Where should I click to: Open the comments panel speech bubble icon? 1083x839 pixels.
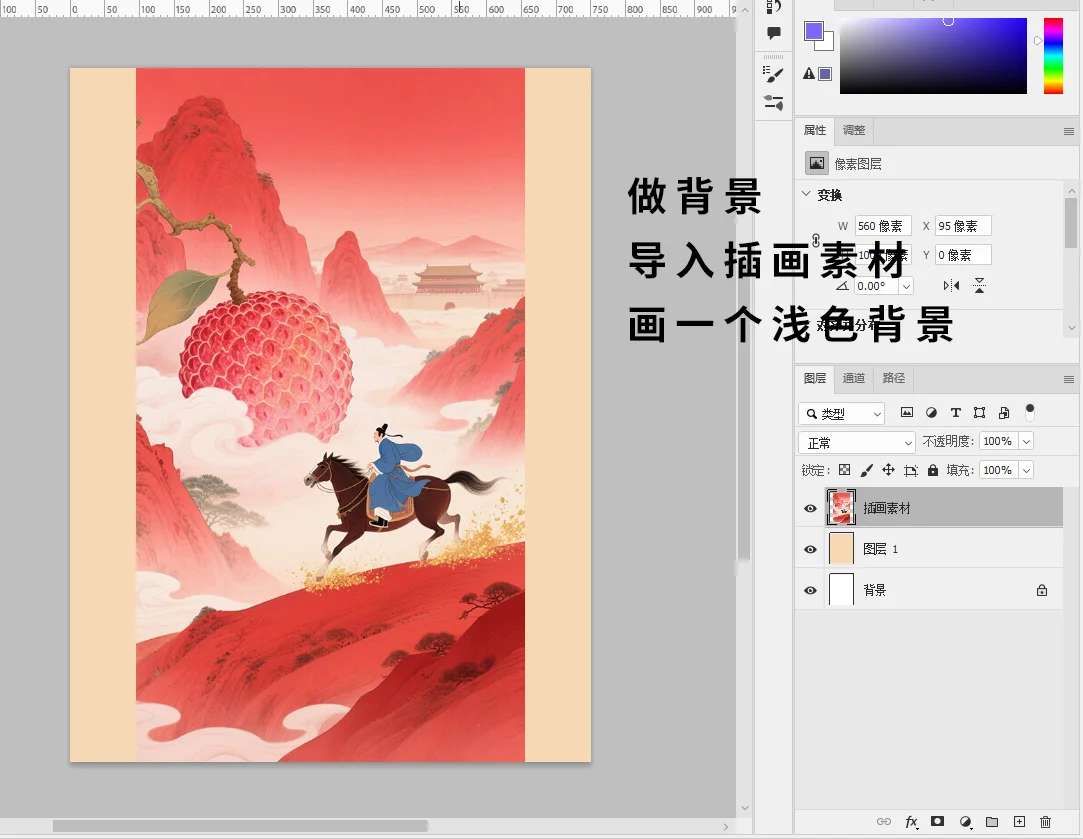point(774,32)
